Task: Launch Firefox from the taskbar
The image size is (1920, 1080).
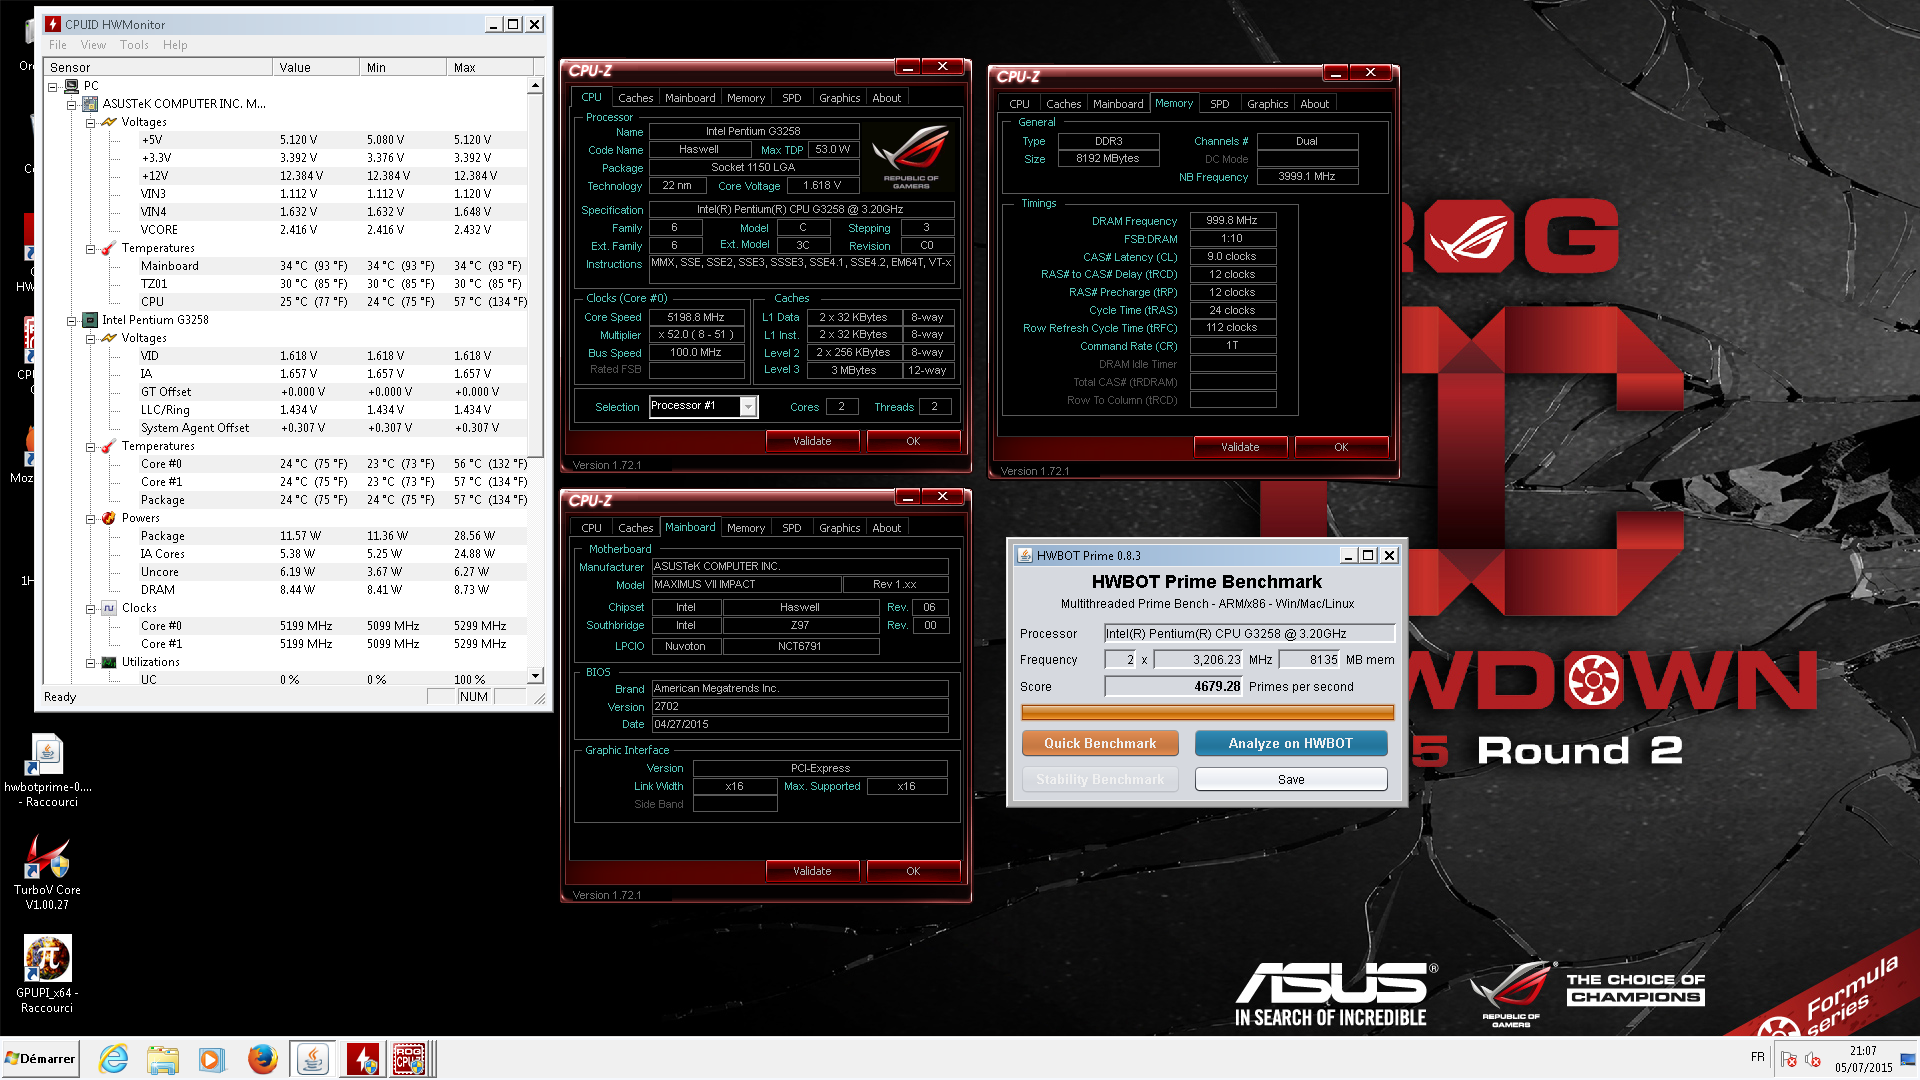Action: (262, 1059)
